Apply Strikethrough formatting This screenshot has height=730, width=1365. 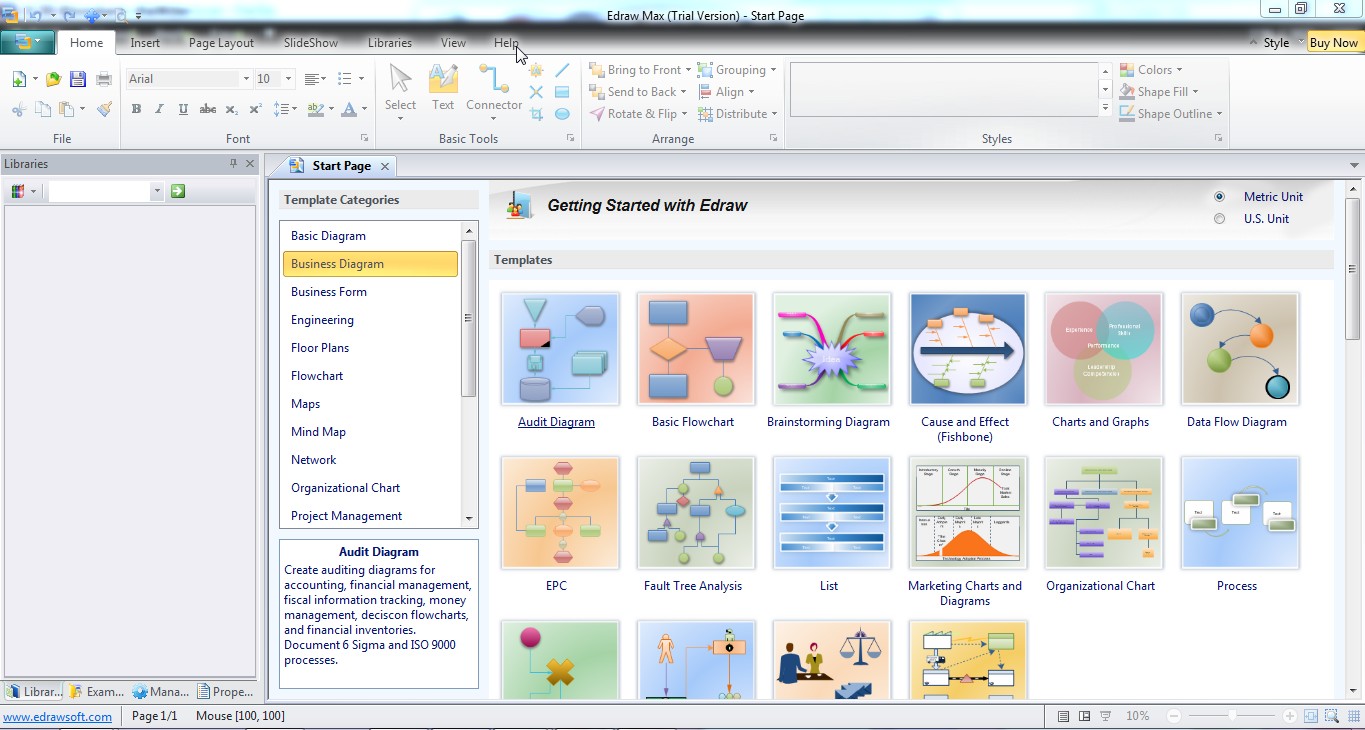[x=208, y=109]
